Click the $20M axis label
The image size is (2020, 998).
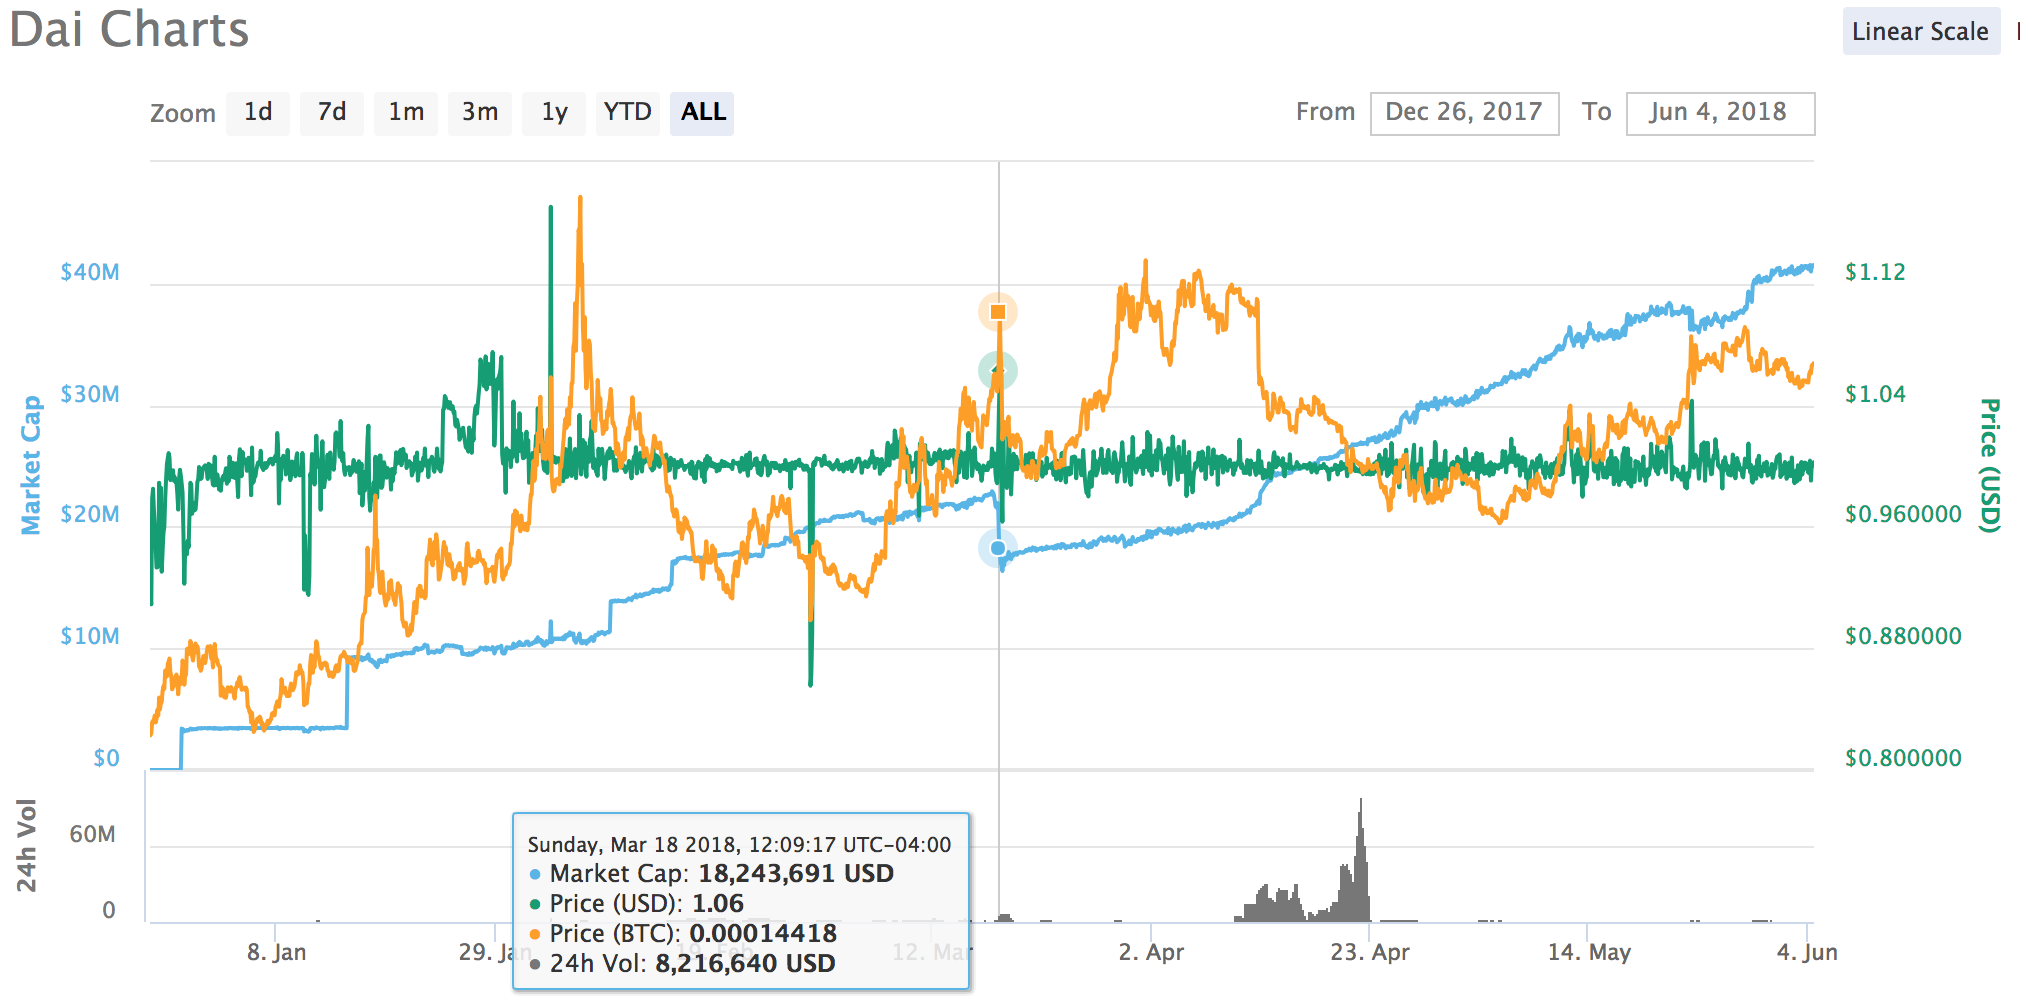90,514
